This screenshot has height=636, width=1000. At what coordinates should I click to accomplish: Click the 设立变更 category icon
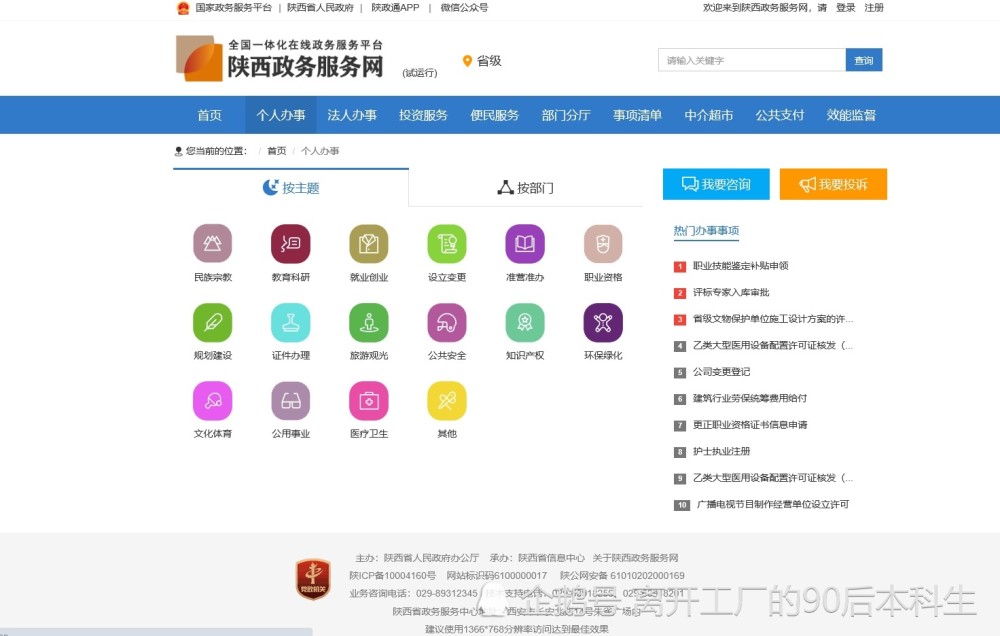point(447,243)
